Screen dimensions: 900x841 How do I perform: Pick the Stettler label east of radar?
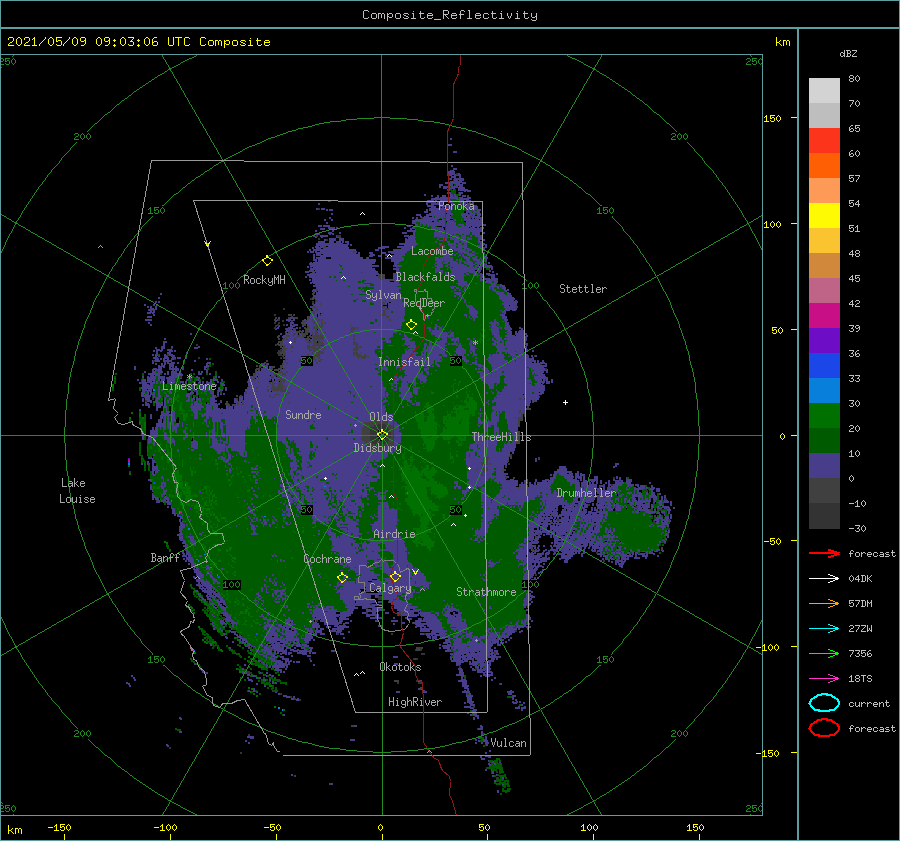583,289
